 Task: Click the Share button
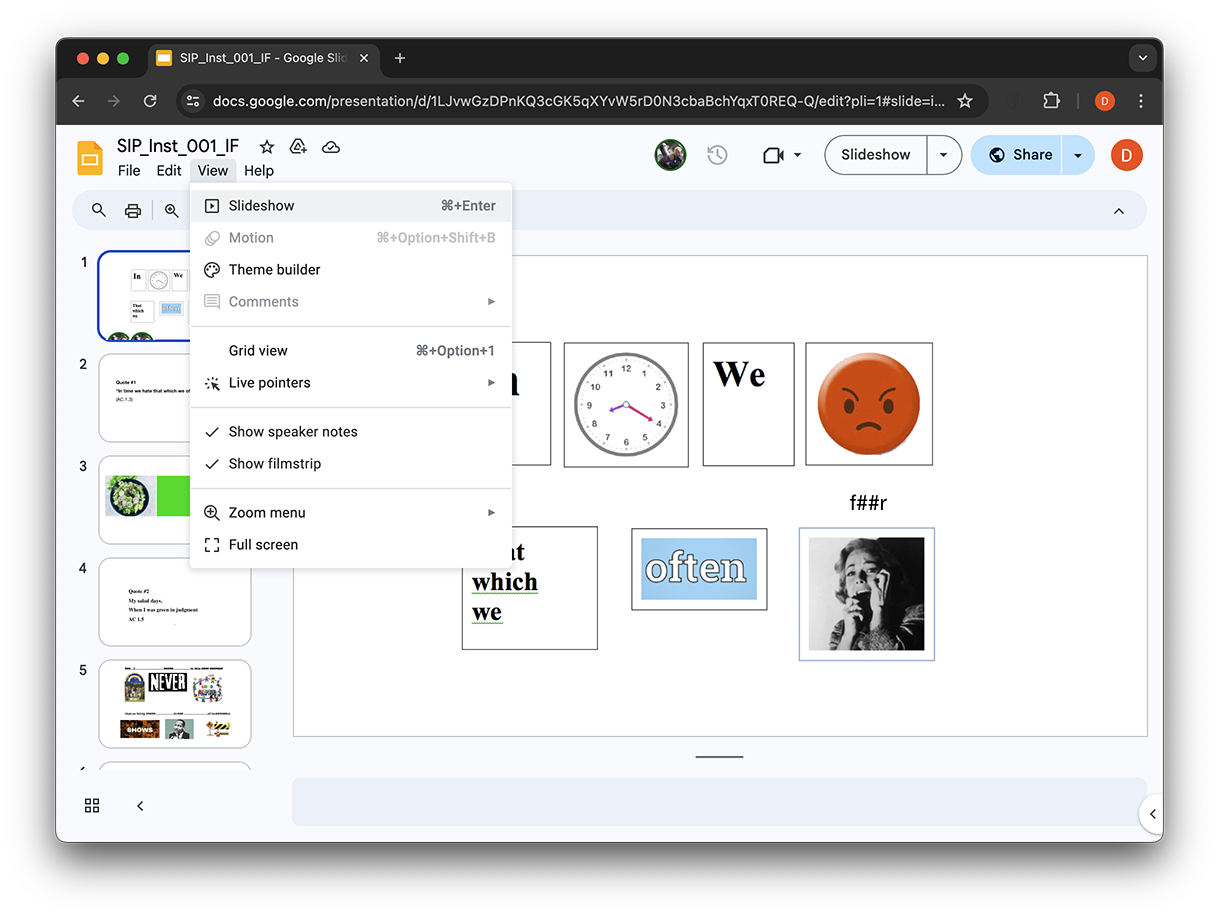(1019, 155)
